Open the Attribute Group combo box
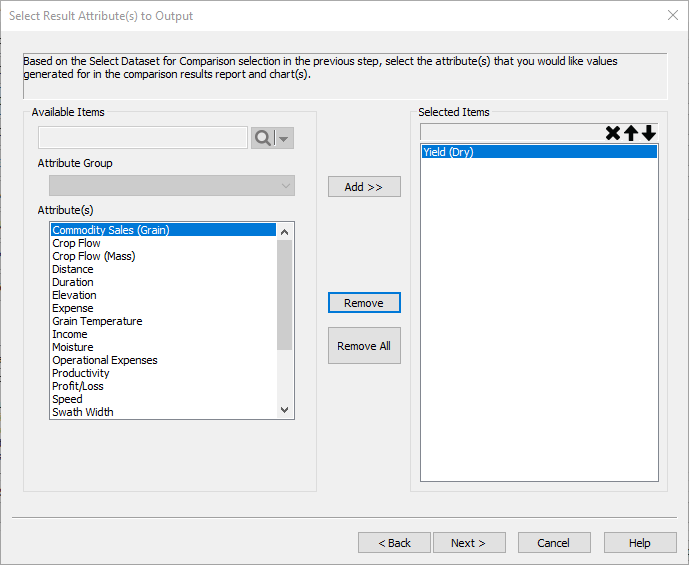 point(172,185)
